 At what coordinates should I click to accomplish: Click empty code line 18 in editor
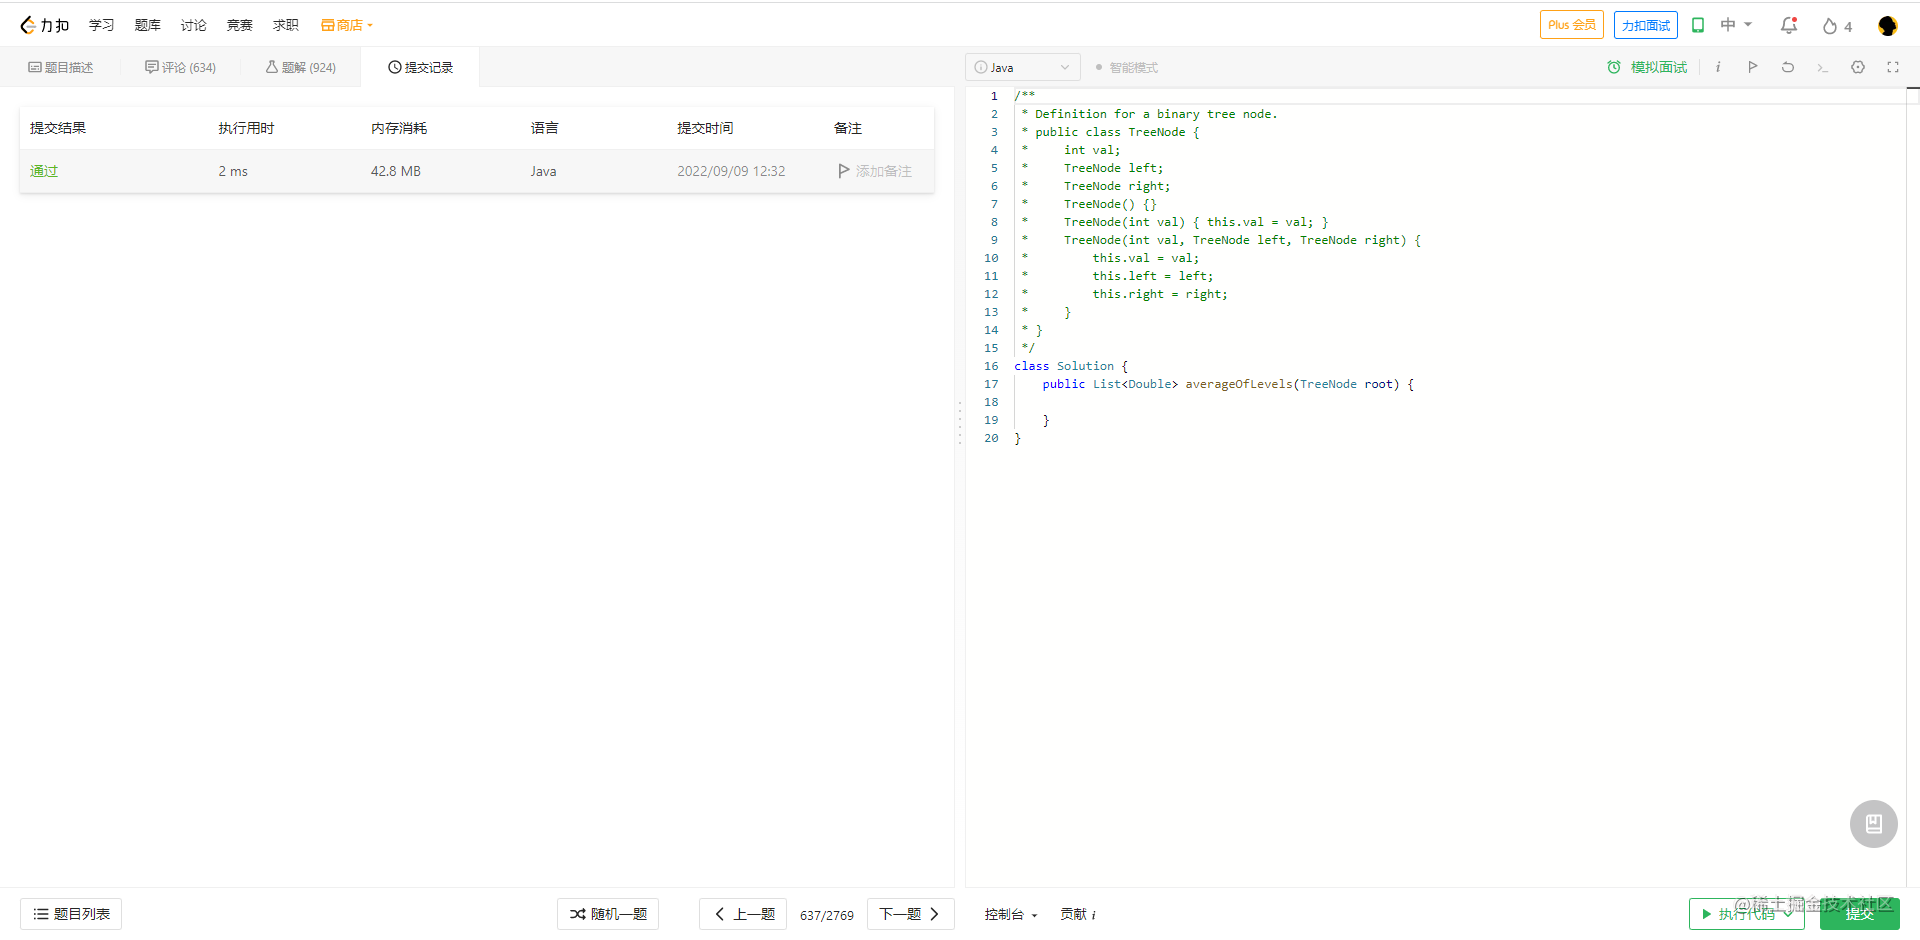[x=1460, y=402]
